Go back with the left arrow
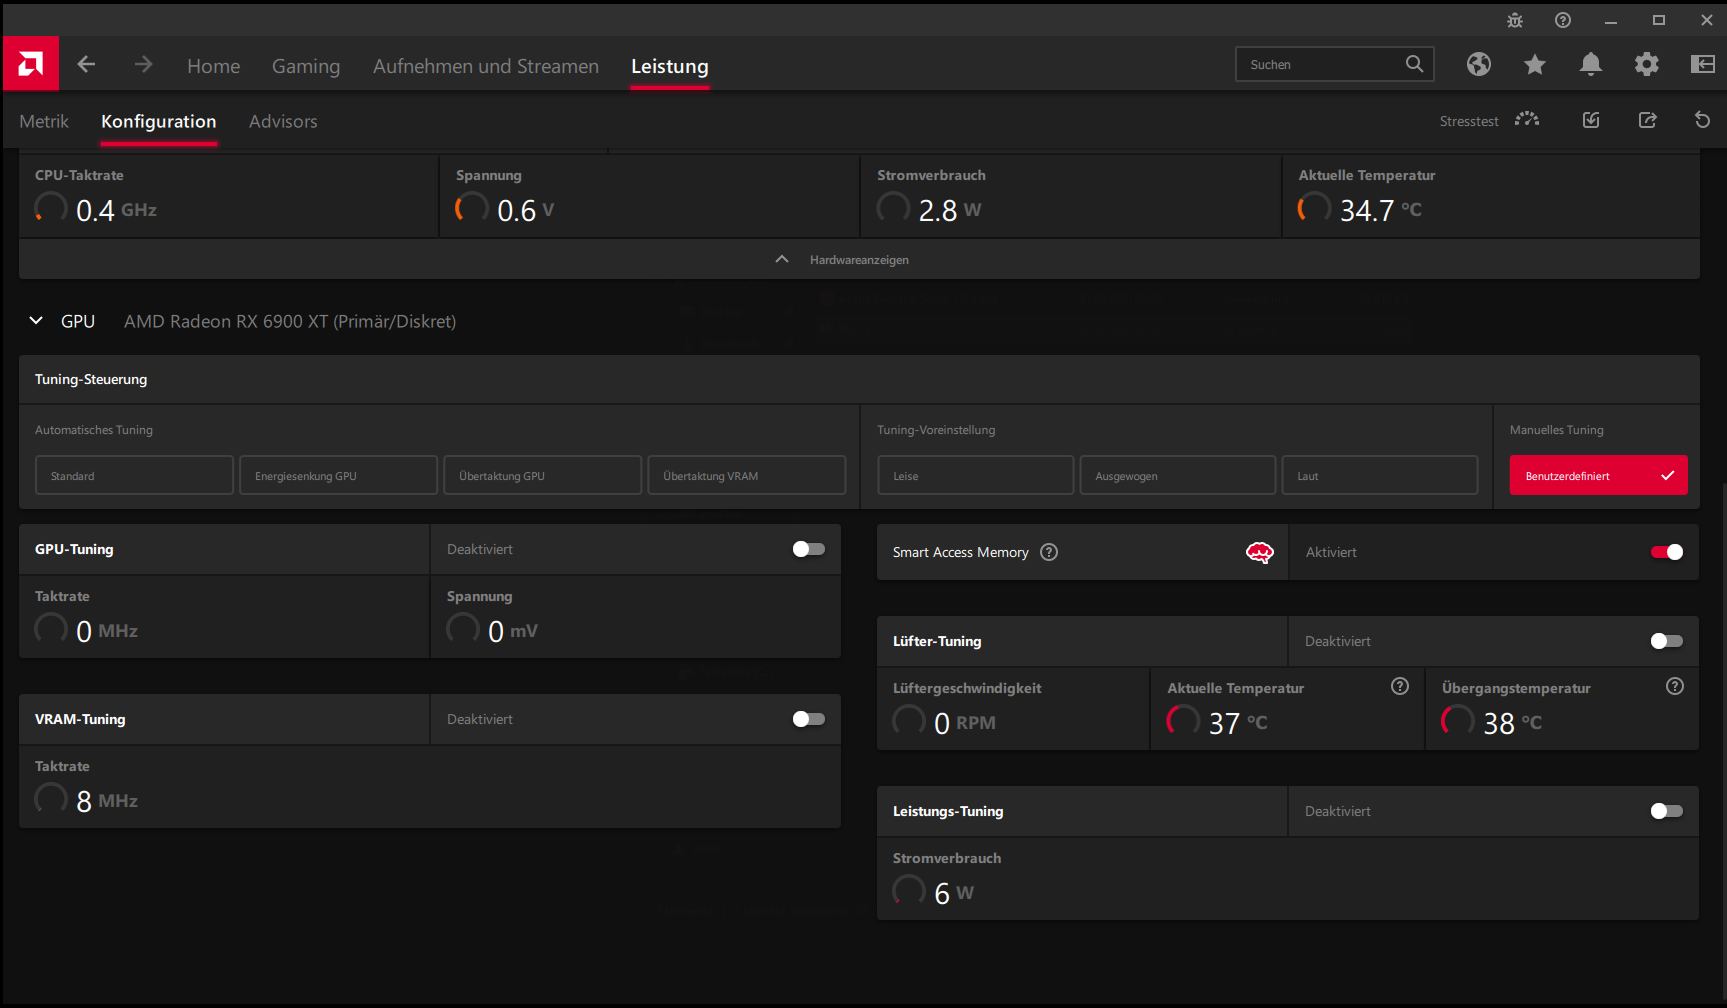 tap(87, 64)
